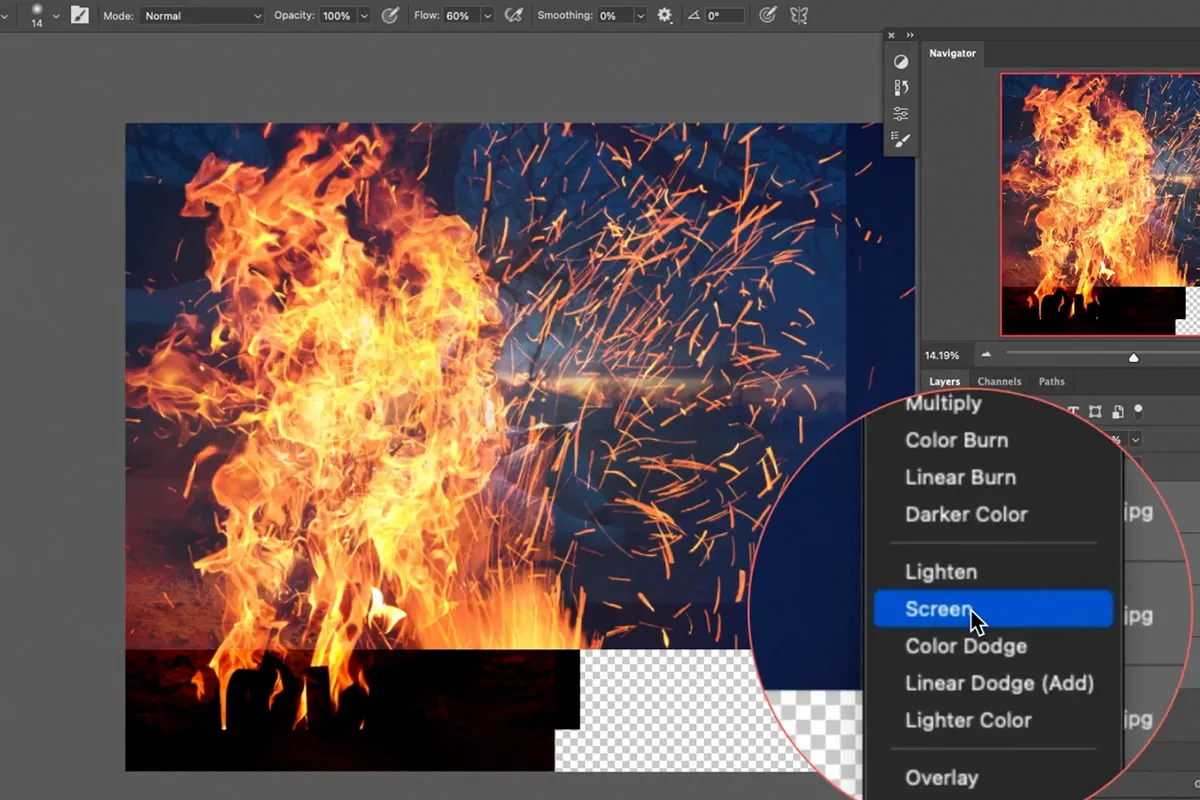Open the brush smoothing gear settings
The width and height of the screenshot is (1200, 800).
[x=664, y=15]
